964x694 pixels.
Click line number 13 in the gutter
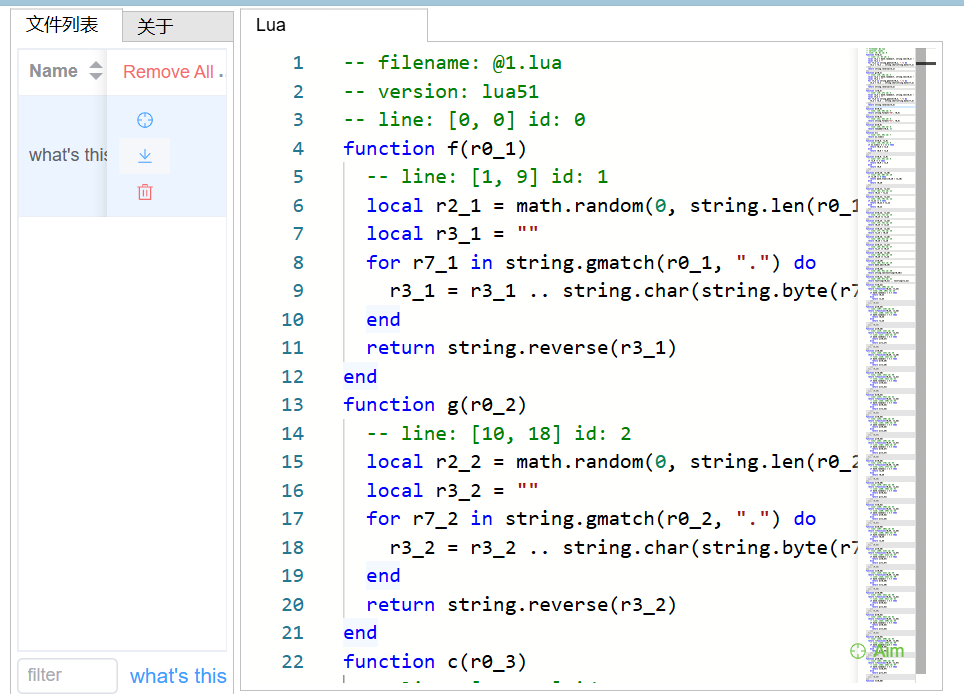(293, 404)
